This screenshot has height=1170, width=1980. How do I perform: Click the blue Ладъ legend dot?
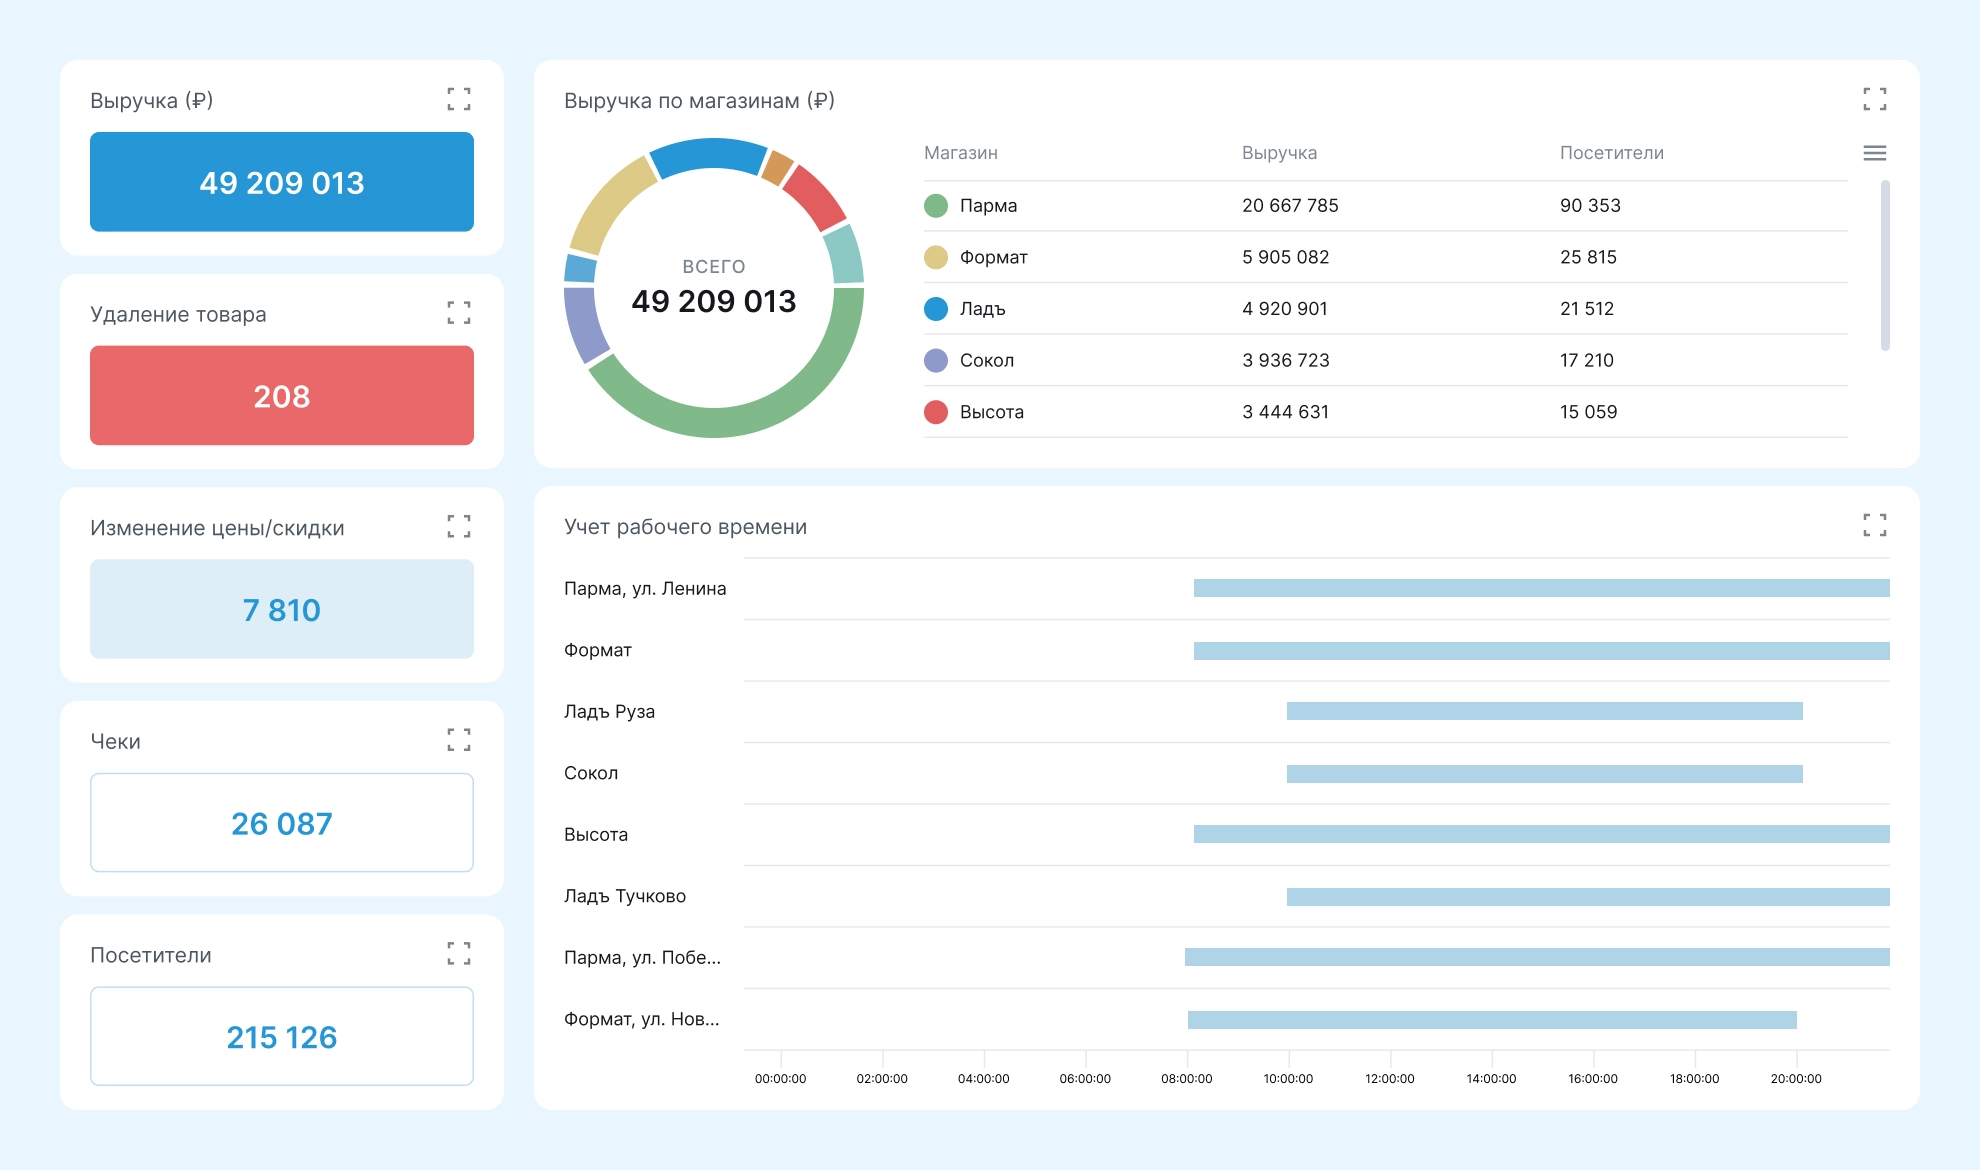[x=936, y=309]
